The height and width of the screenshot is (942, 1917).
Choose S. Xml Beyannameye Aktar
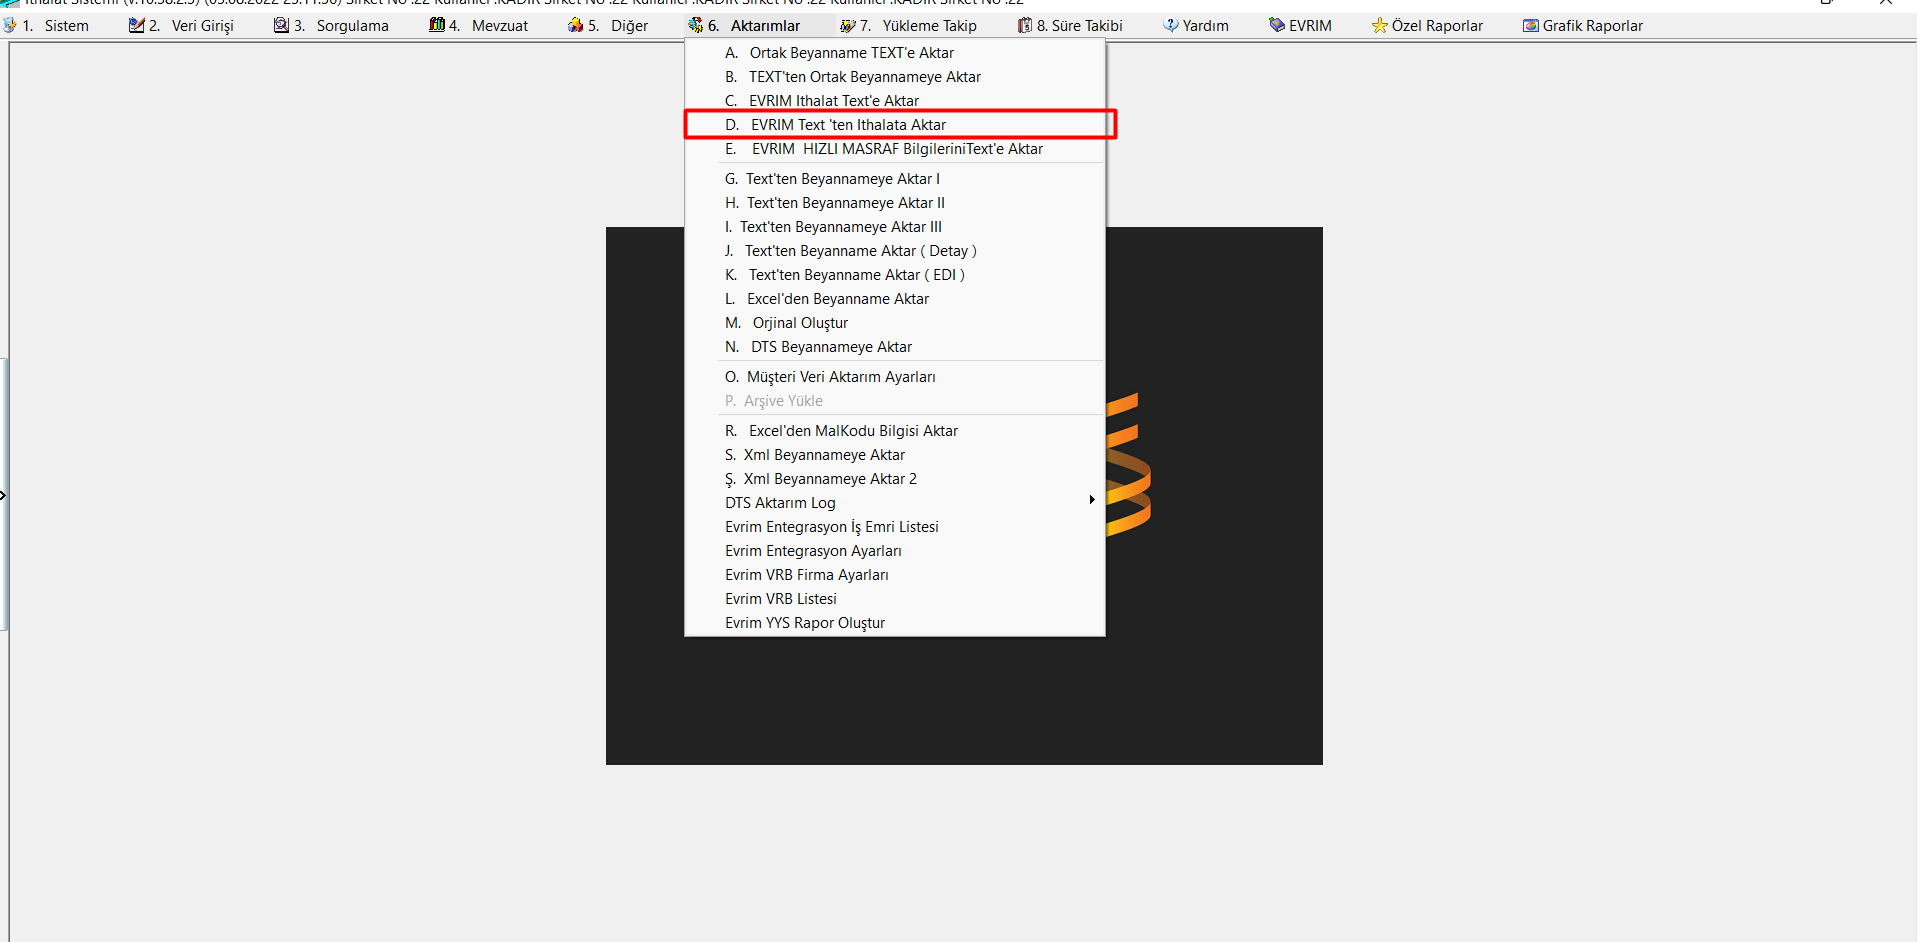pos(895,455)
